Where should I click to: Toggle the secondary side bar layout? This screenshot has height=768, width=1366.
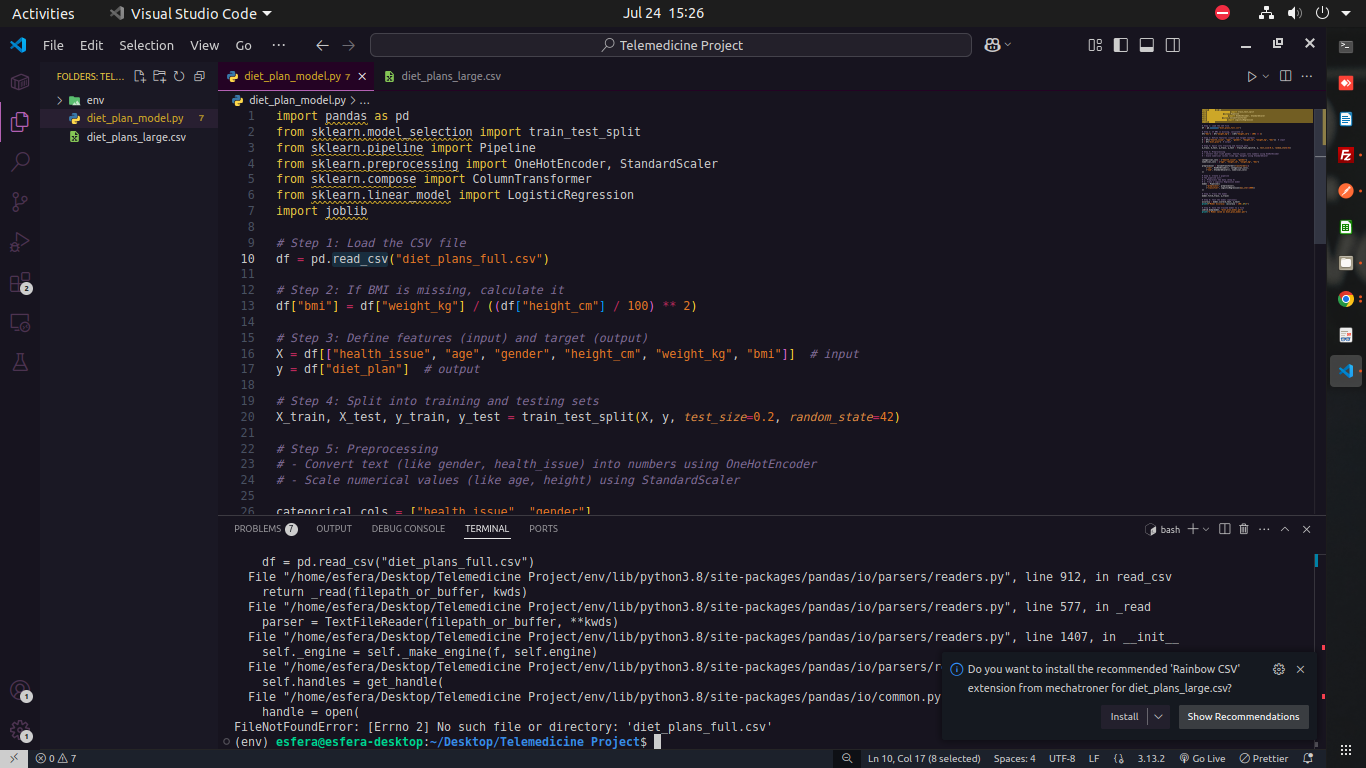[1173, 45]
